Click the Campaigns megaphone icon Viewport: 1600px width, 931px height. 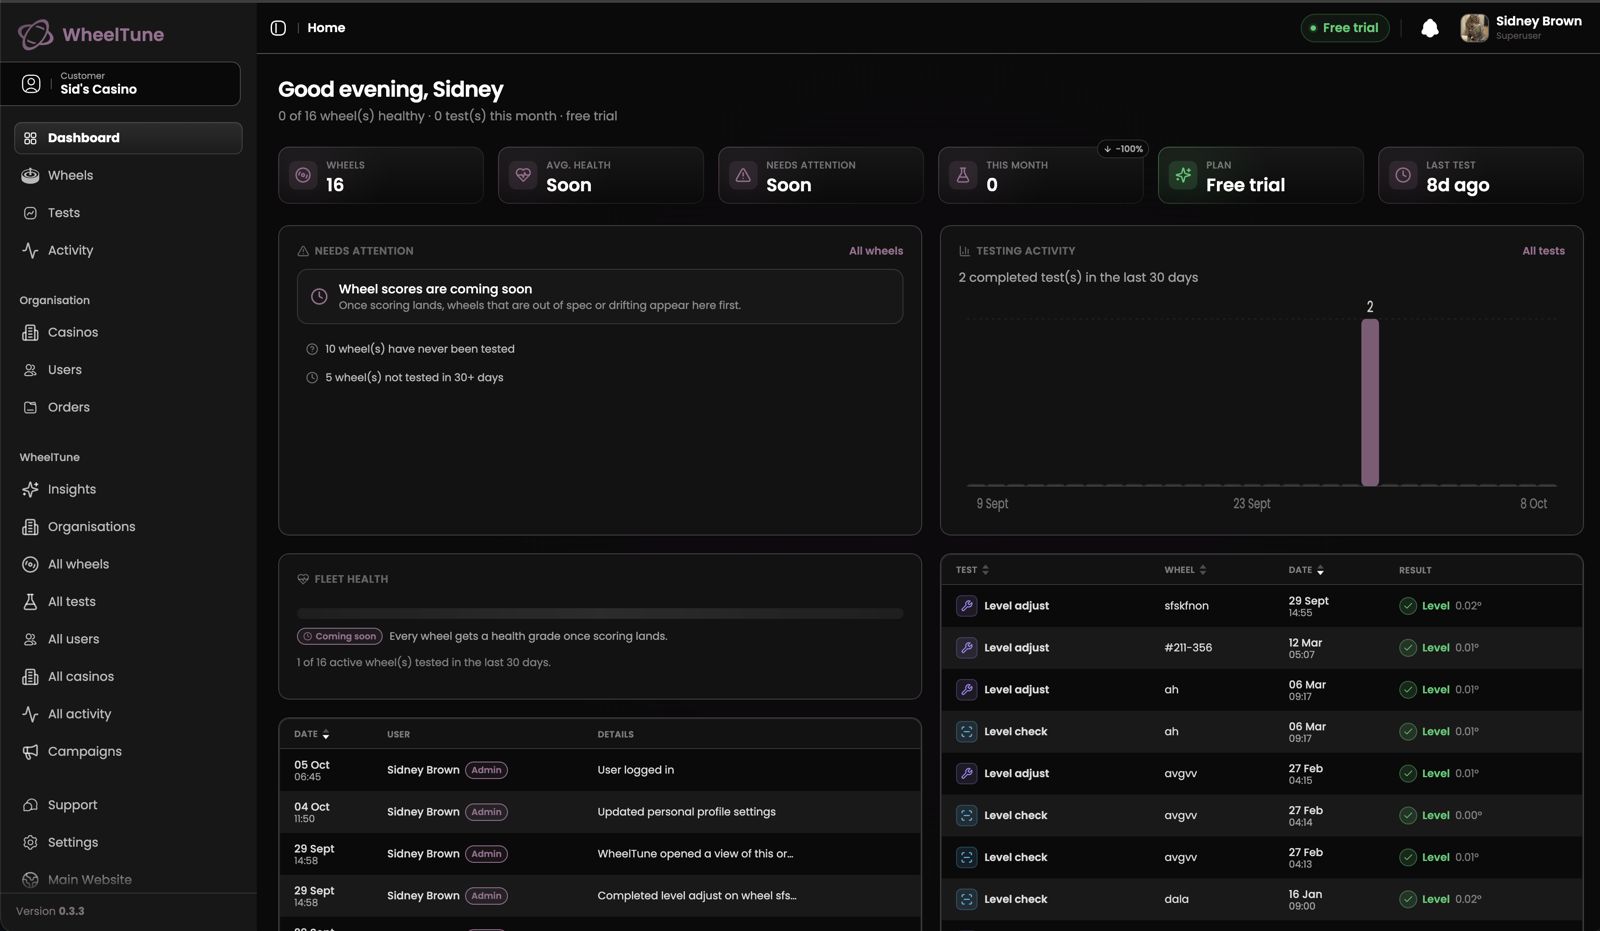pyautogui.click(x=30, y=751)
